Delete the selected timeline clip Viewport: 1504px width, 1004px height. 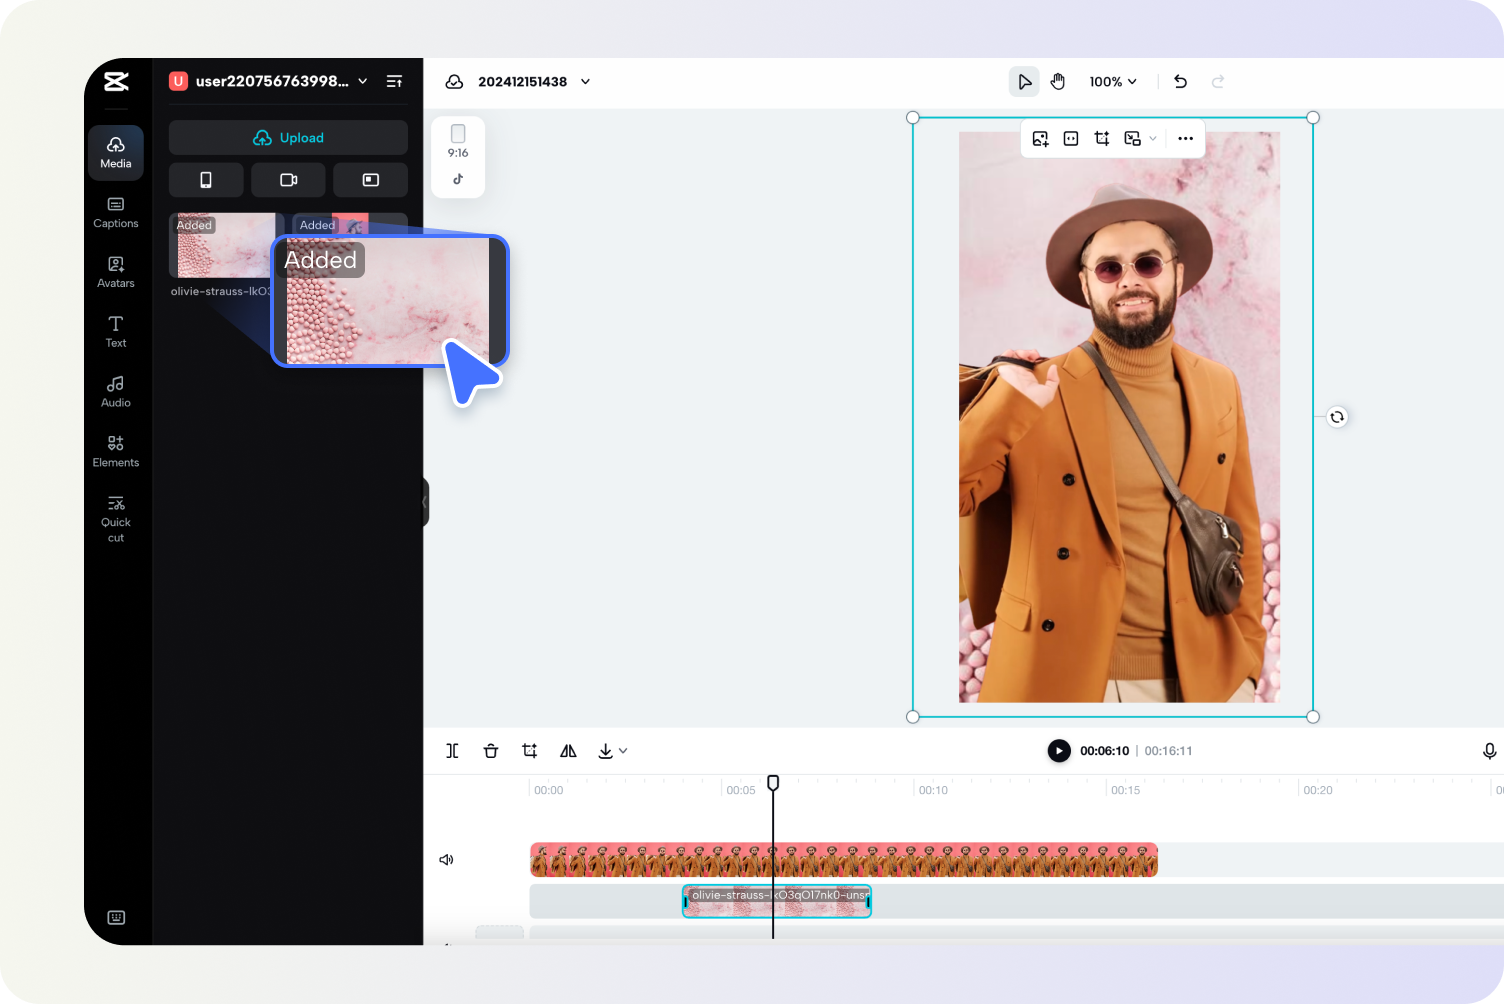[x=491, y=751]
